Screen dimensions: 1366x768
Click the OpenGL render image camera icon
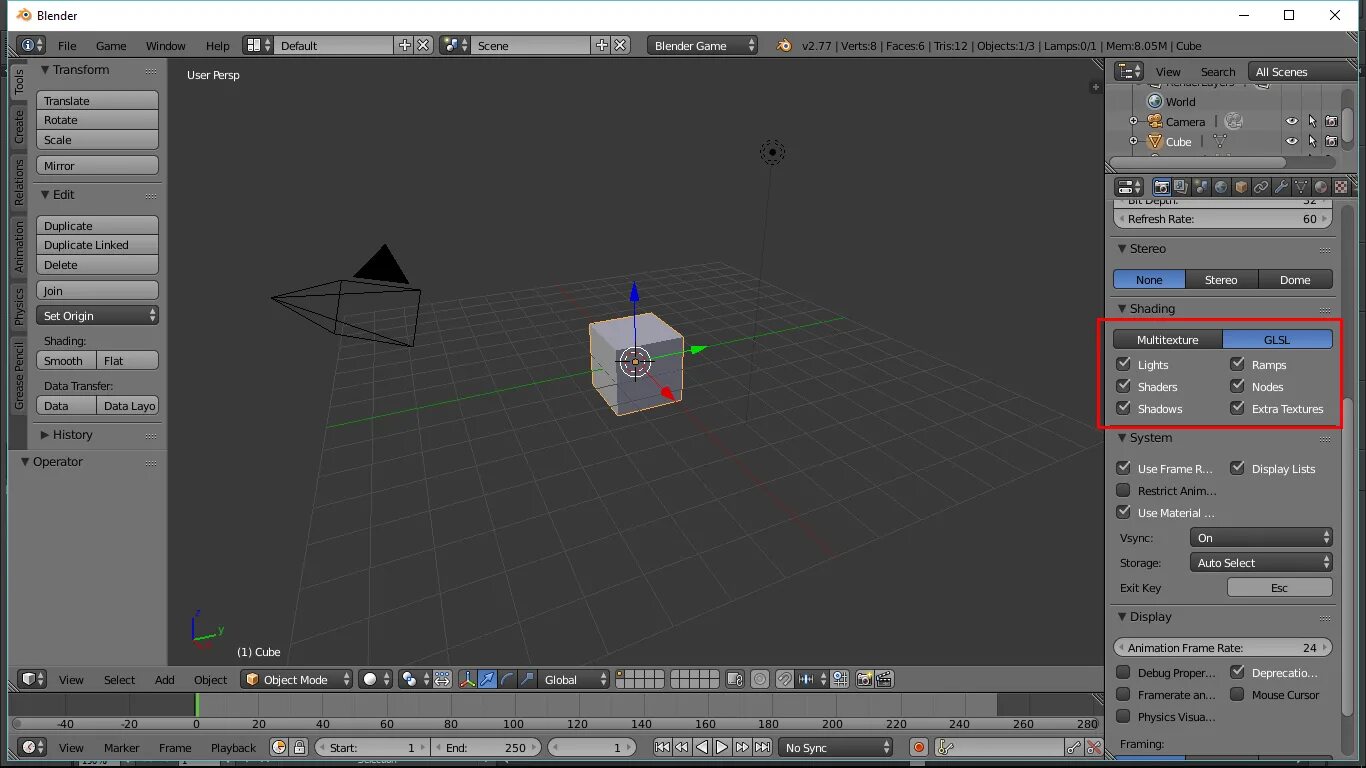(865, 679)
